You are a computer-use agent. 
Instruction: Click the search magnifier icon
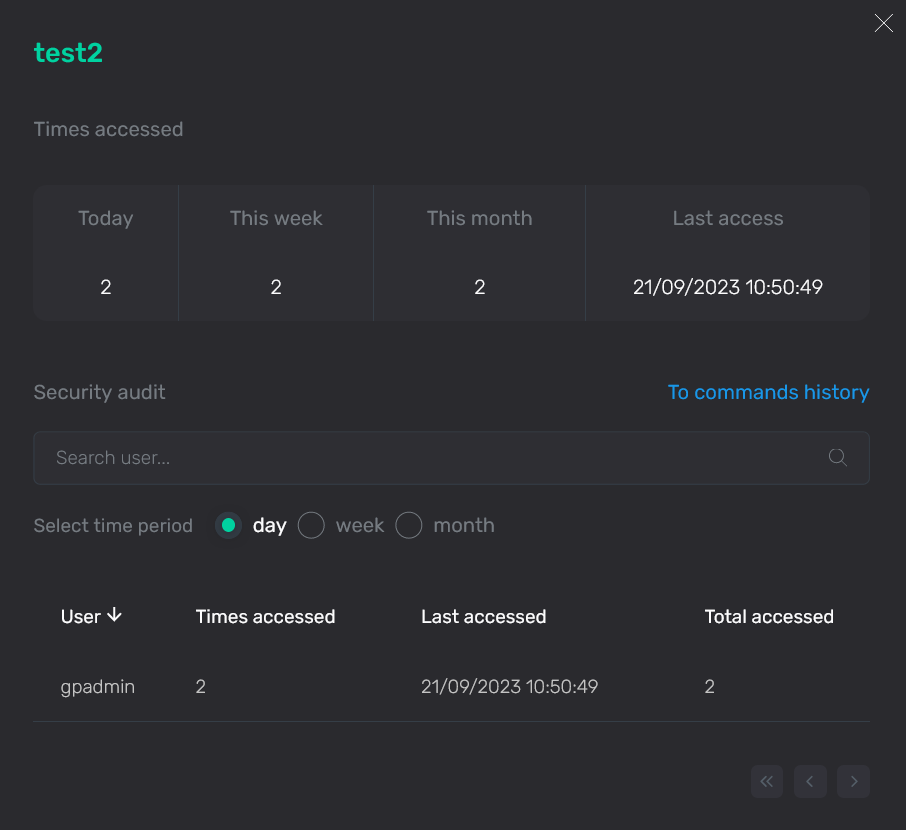tap(838, 457)
